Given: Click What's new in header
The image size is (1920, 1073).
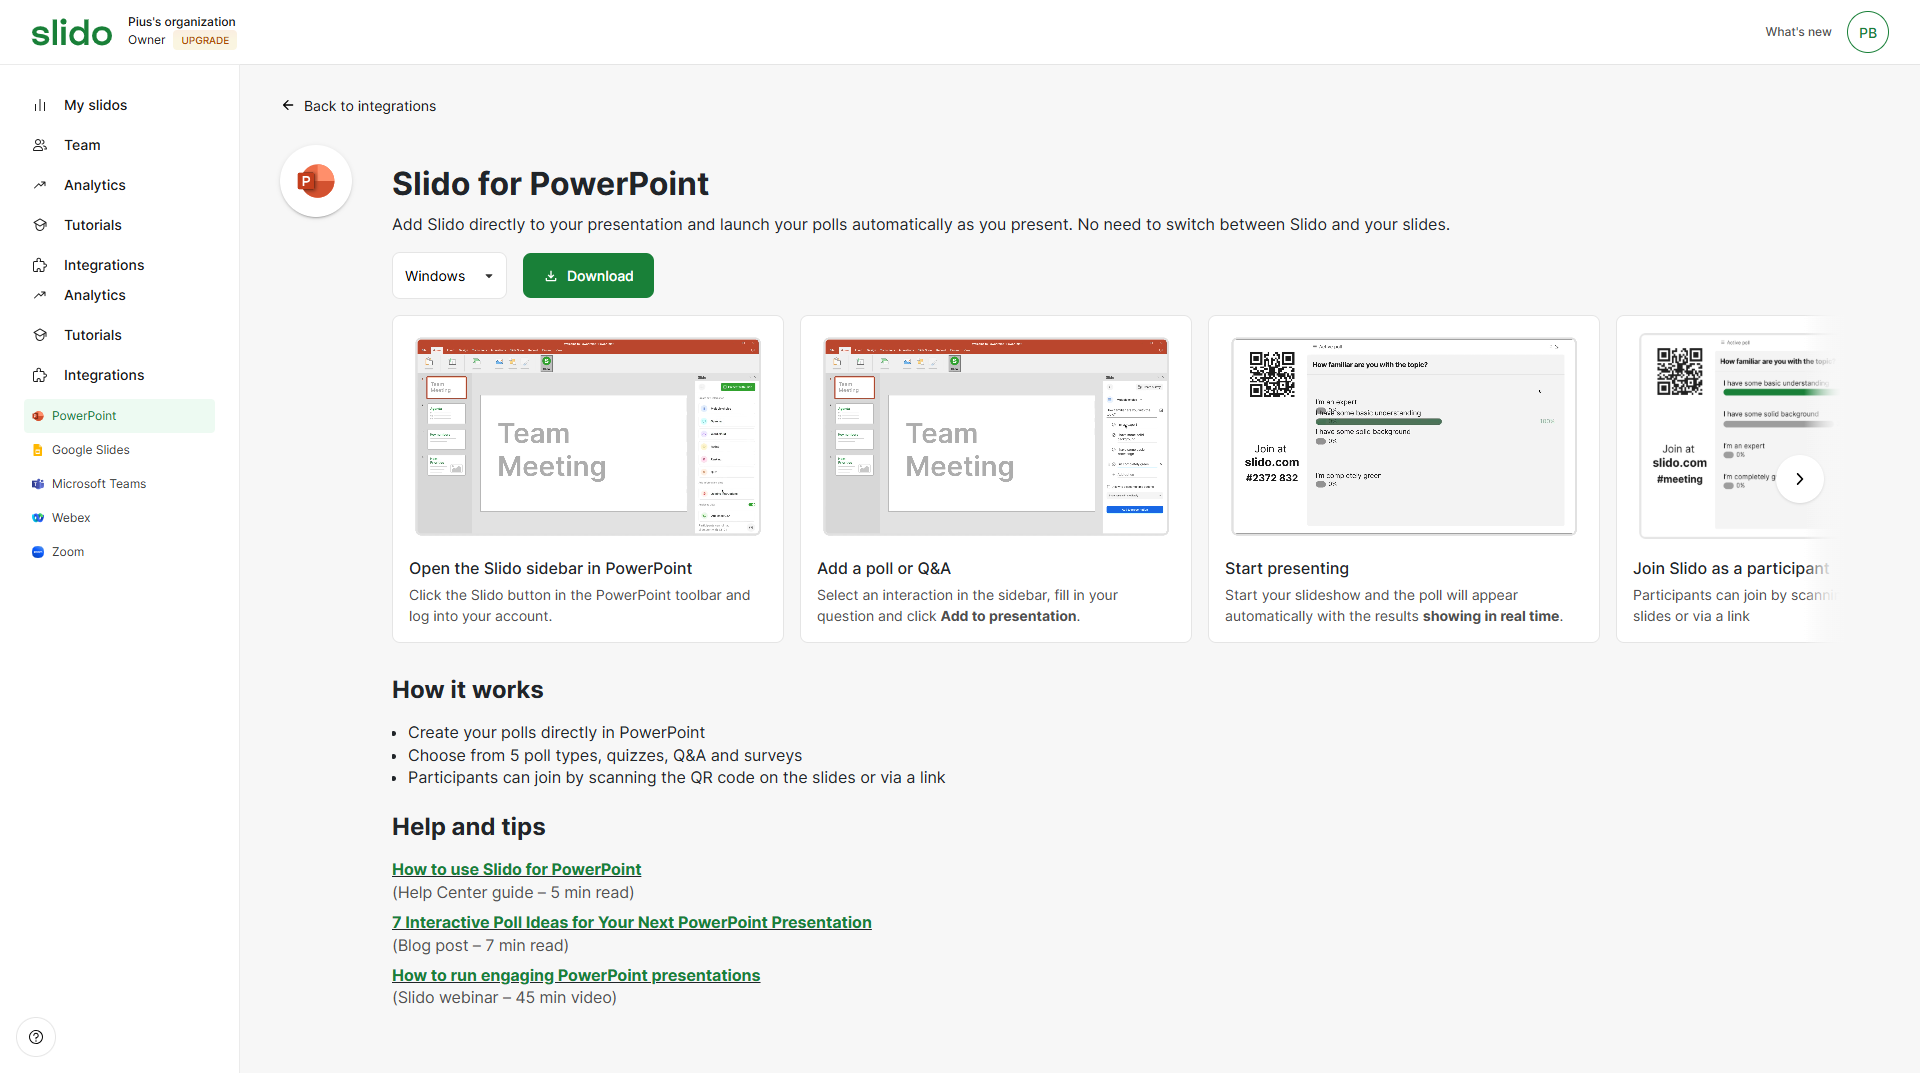Looking at the screenshot, I should click(x=1798, y=32).
